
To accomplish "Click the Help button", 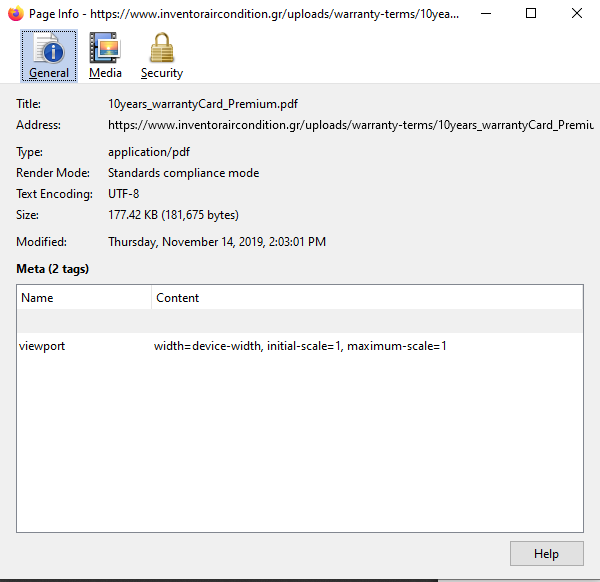I will [546, 553].
